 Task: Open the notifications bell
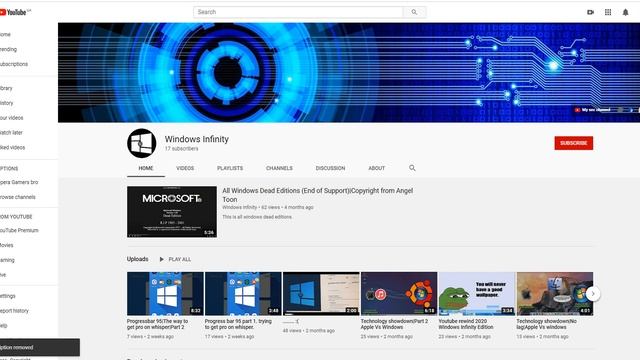click(x=625, y=12)
